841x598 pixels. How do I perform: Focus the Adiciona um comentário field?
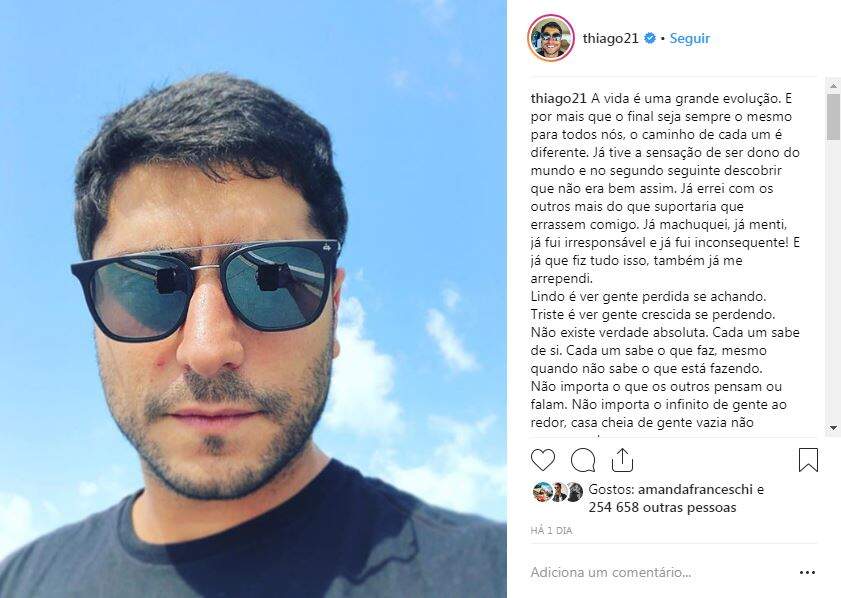(x=660, y=572)
